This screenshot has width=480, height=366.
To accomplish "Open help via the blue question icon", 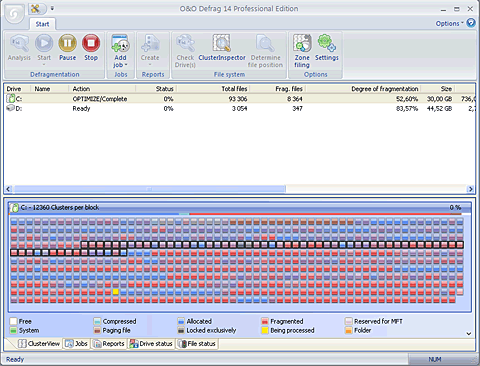I will click(x=471, y=23).
